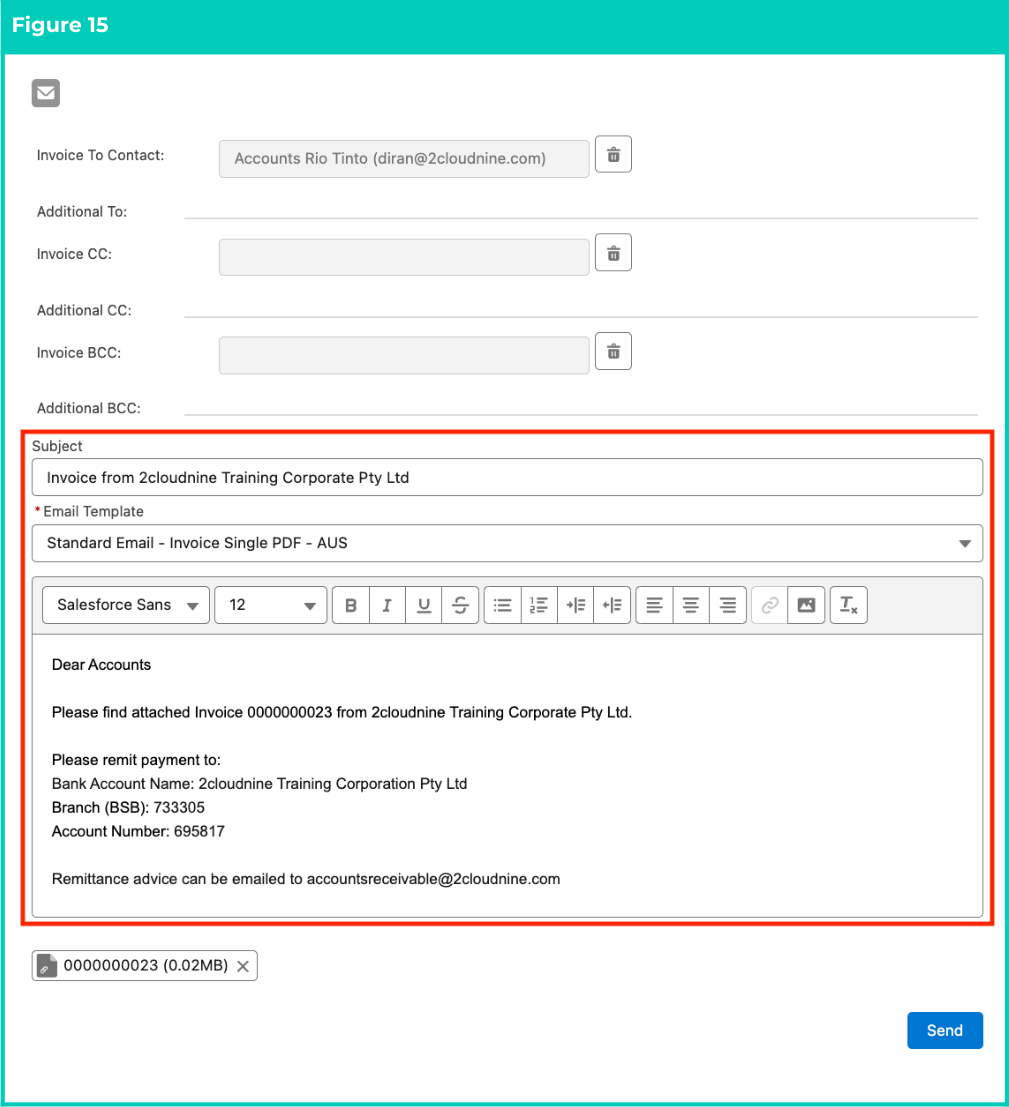Click the Invoice BCC field

pyautogui.click(x=404, y=355)
